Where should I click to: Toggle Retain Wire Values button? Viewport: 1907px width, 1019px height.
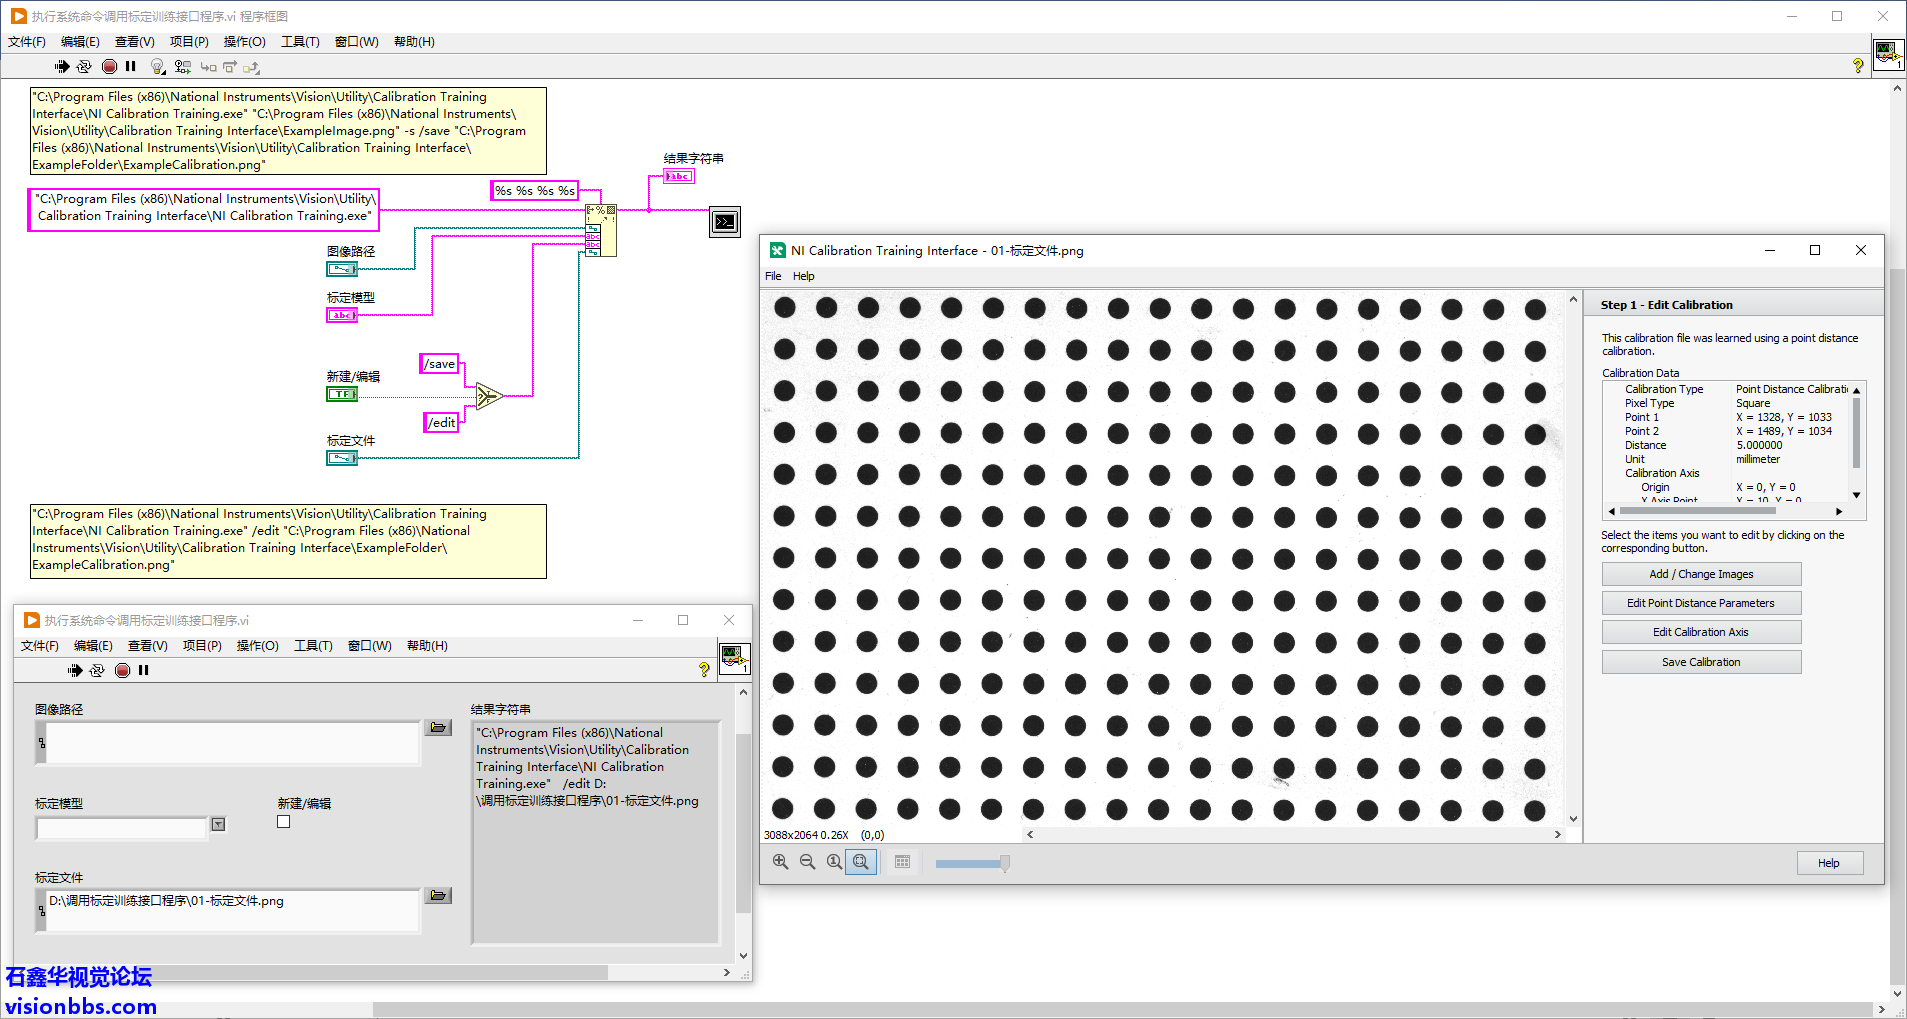(182, 67)
